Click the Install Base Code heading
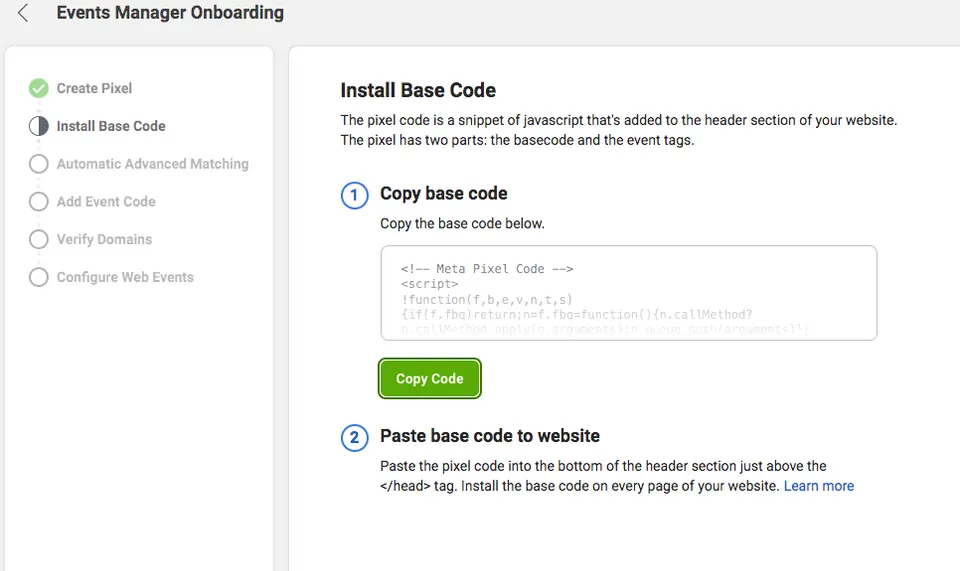 pyautogui.click(x=418, y=91)
